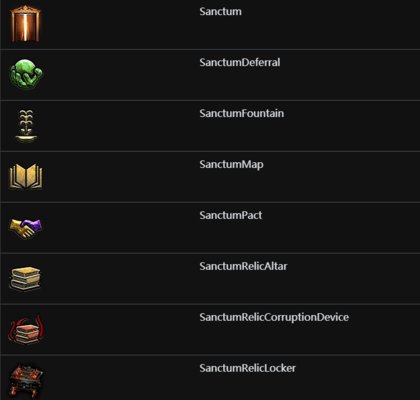
Task: Select the SanctumDeferral table row
Action: pos(210,75)
